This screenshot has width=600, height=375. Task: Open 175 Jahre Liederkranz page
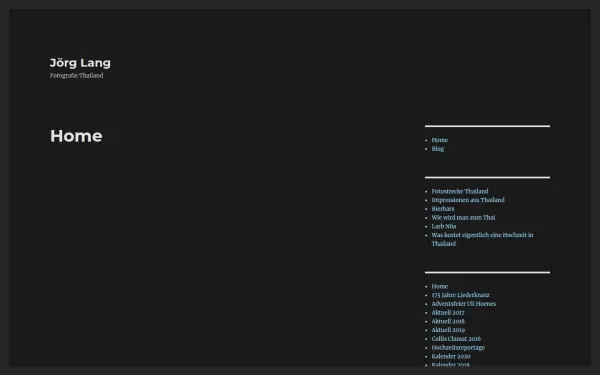(x=460, y=295)
